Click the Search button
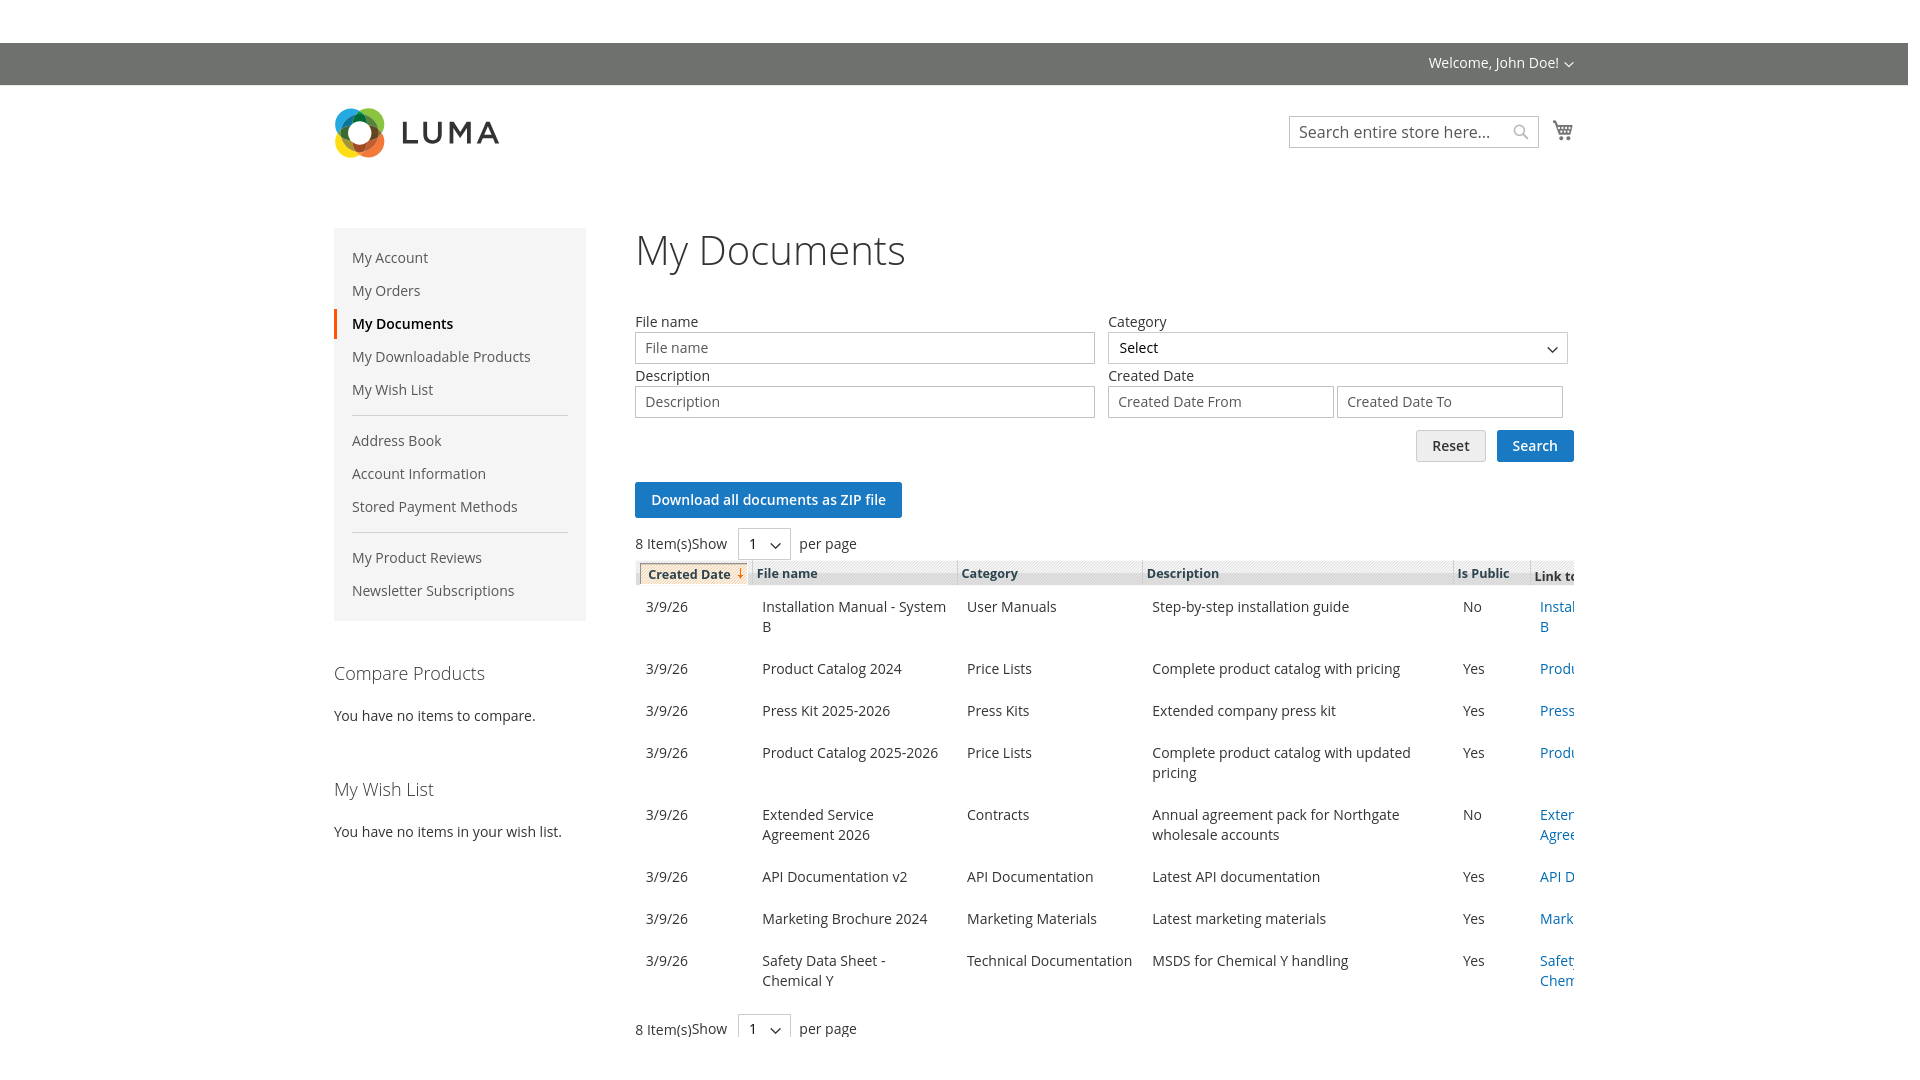Image resolution: width=1920 pixels, height=1080 pixels. point(1535,446)
